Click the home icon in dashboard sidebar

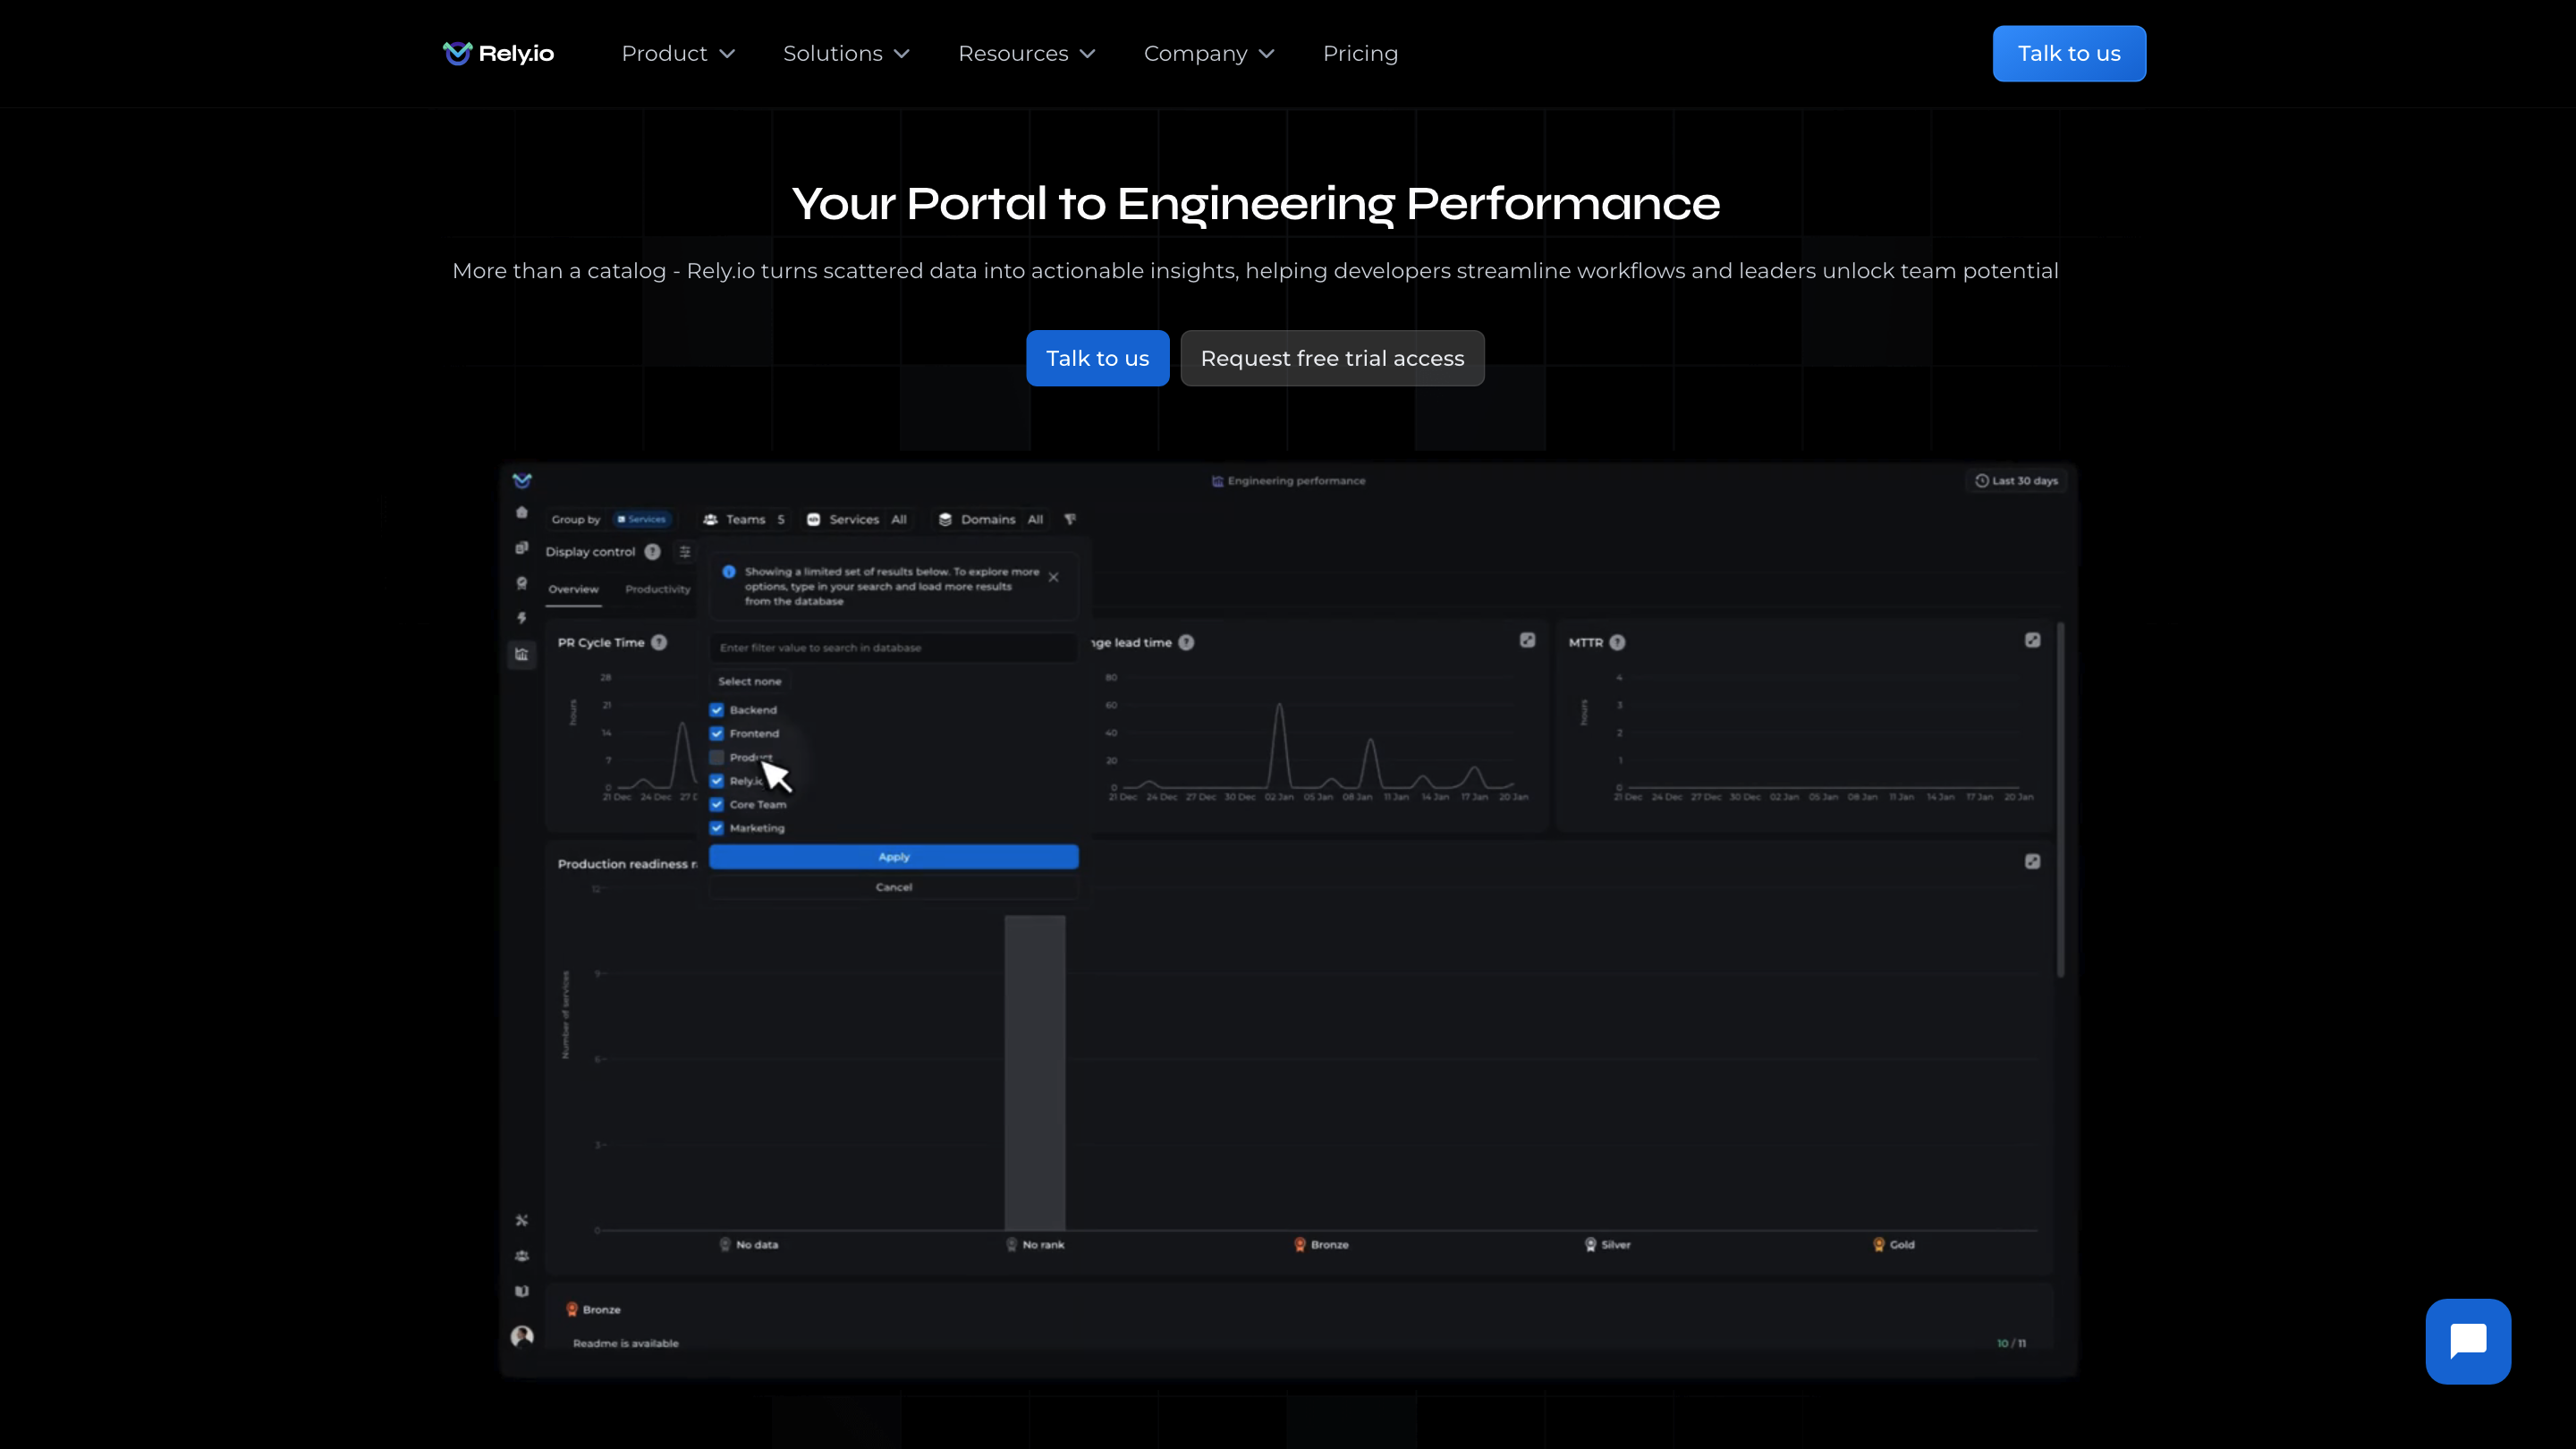pos(522,512)
